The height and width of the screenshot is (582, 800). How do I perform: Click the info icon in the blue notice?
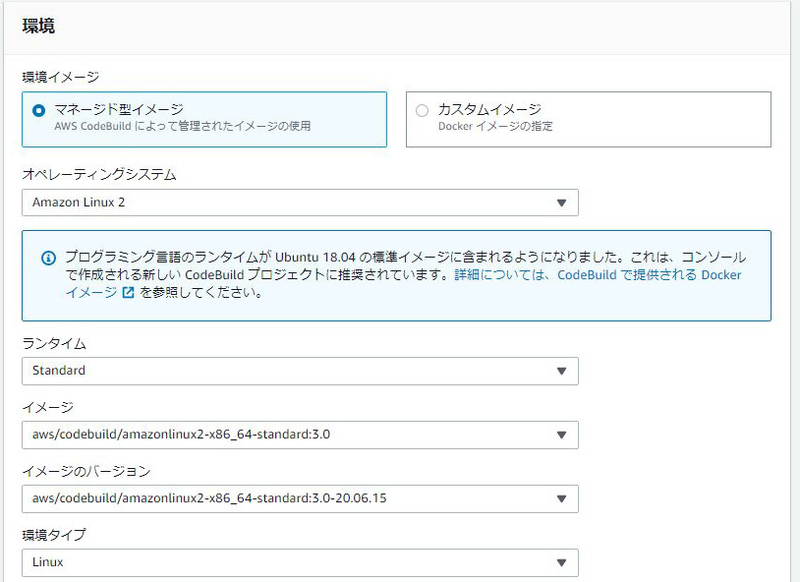point(48,258)
